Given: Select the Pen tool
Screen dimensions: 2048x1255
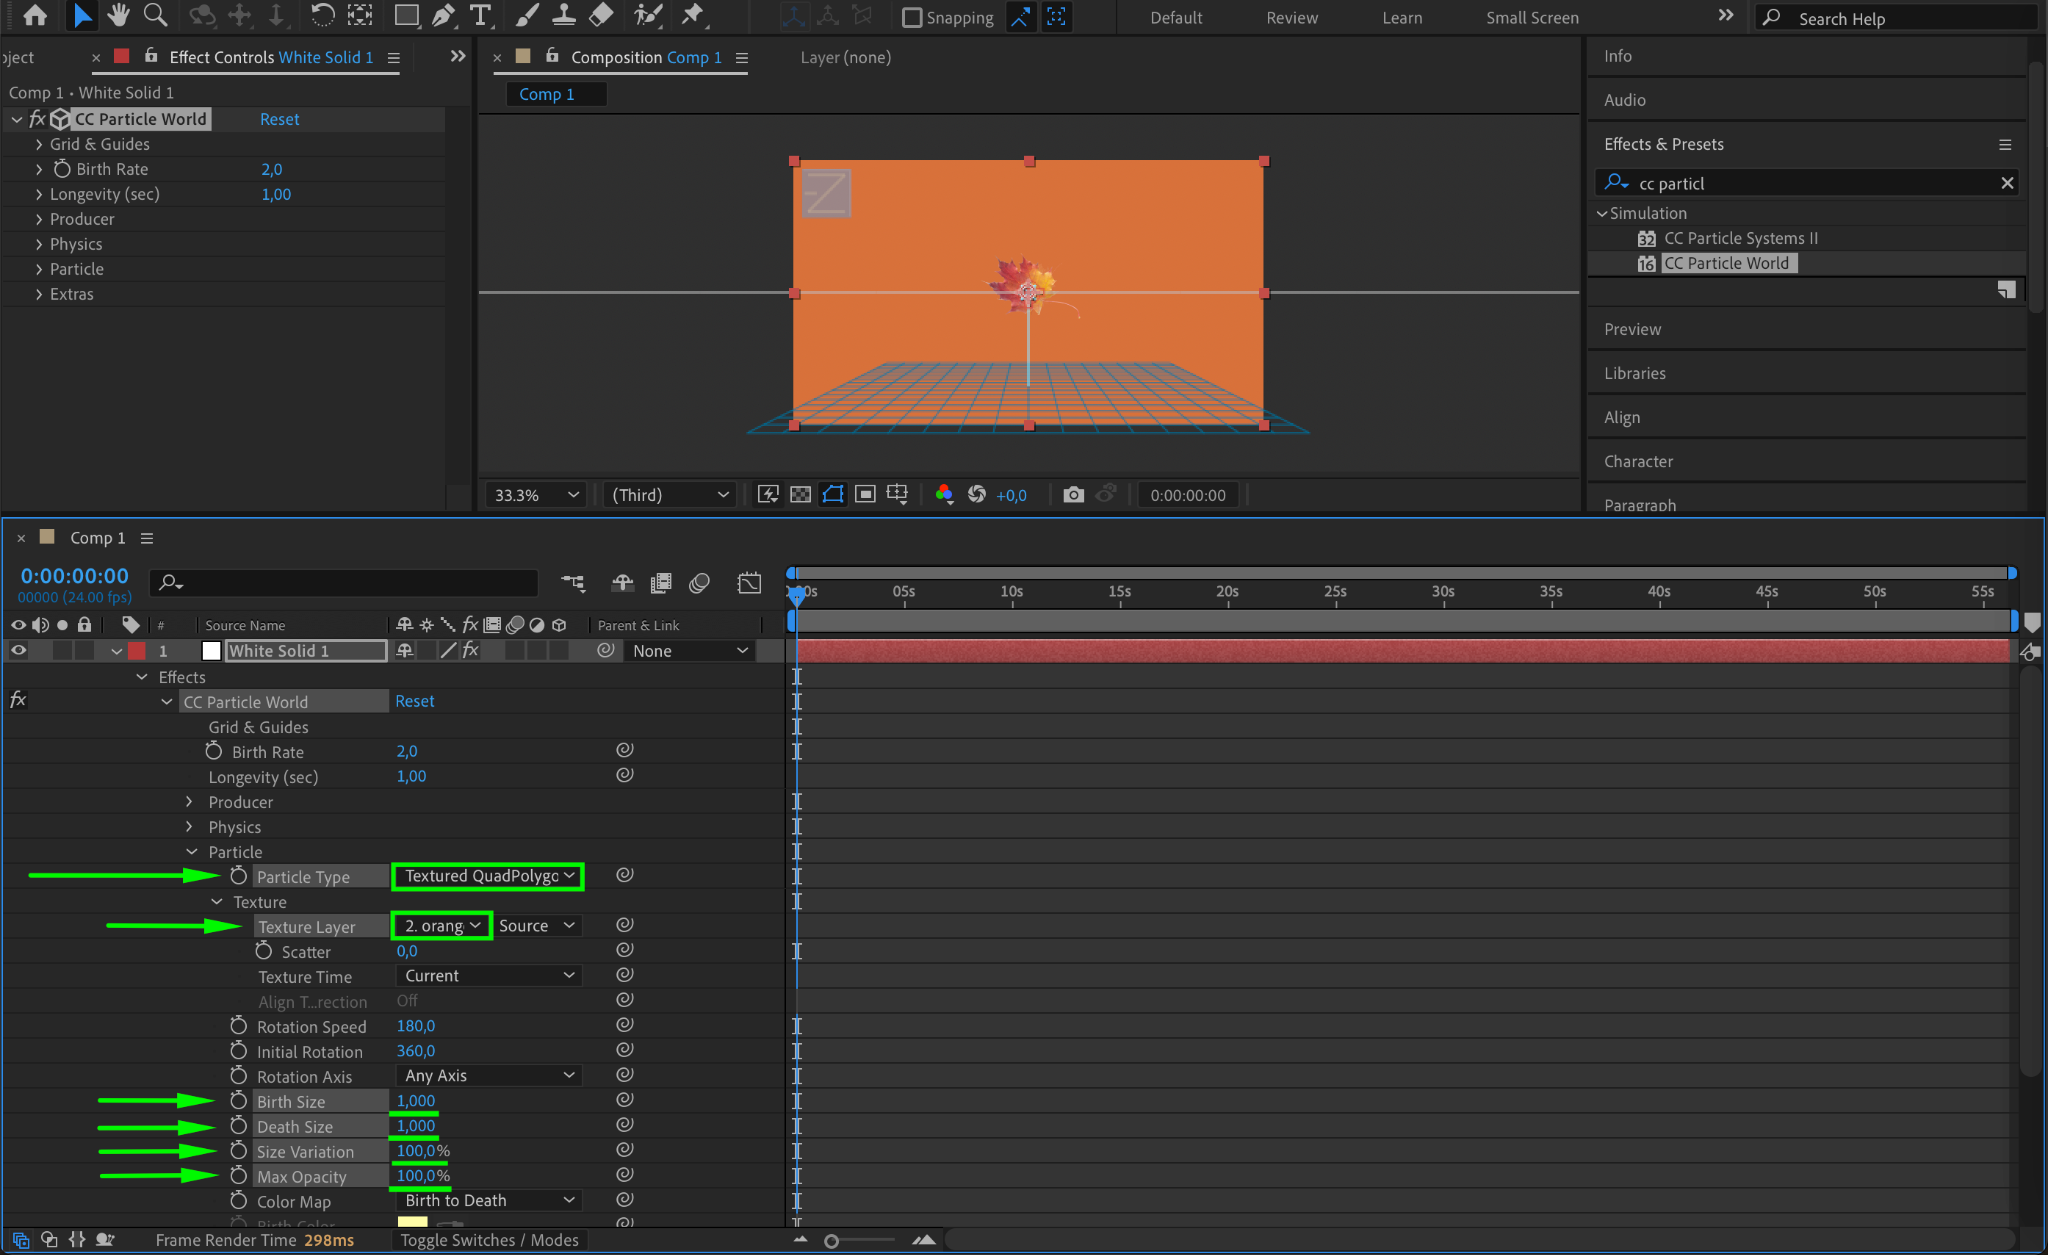Looking at the screenshot, I should coord(443,15).
